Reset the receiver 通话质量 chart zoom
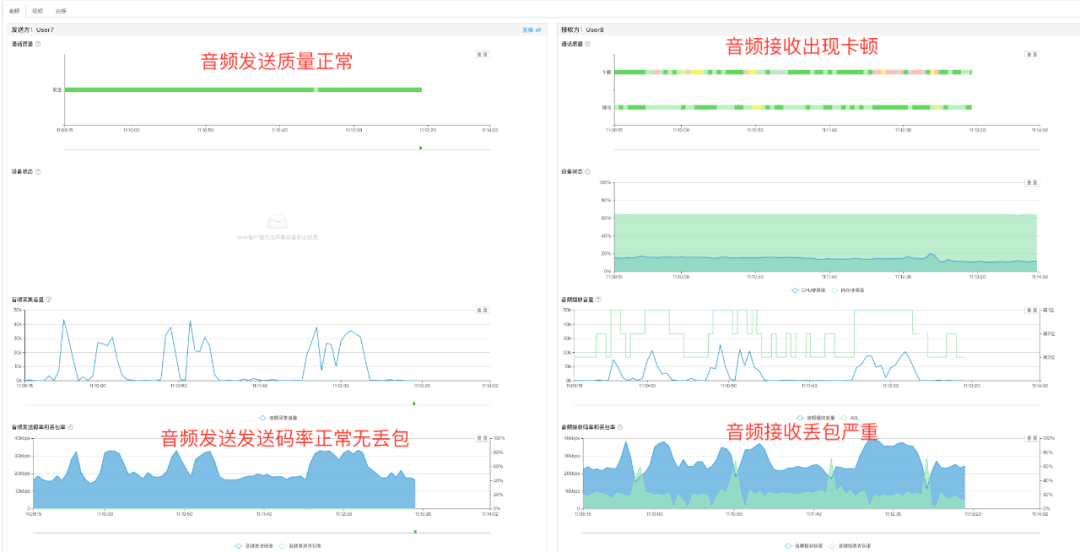This screenshot has width=1080, height=552. 1031,54
